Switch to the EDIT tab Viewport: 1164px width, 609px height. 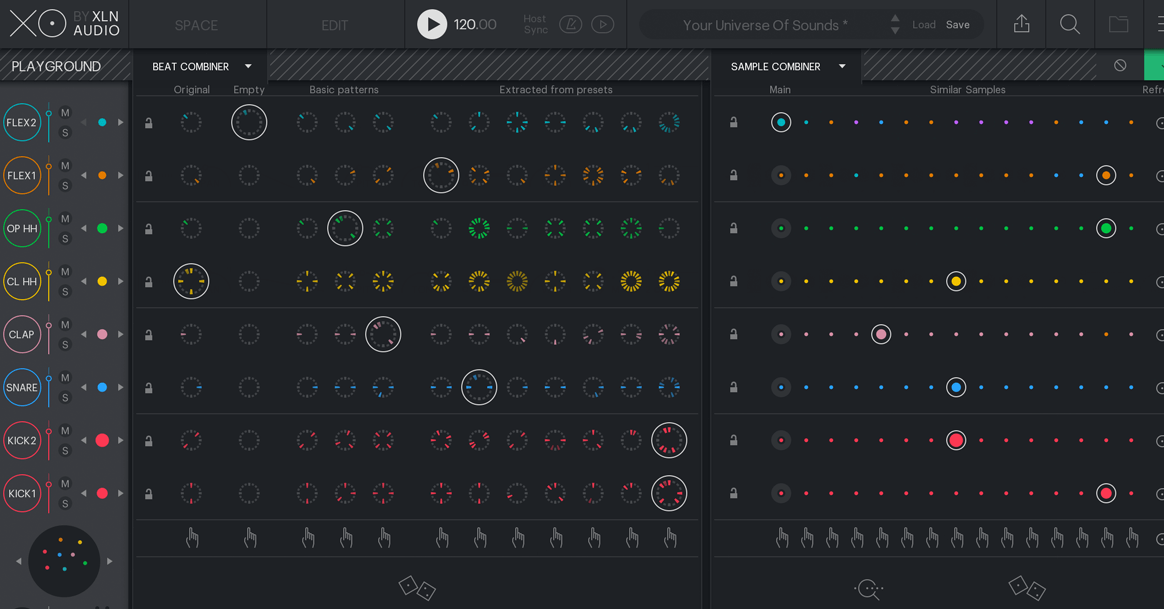[x=334, y=25]
